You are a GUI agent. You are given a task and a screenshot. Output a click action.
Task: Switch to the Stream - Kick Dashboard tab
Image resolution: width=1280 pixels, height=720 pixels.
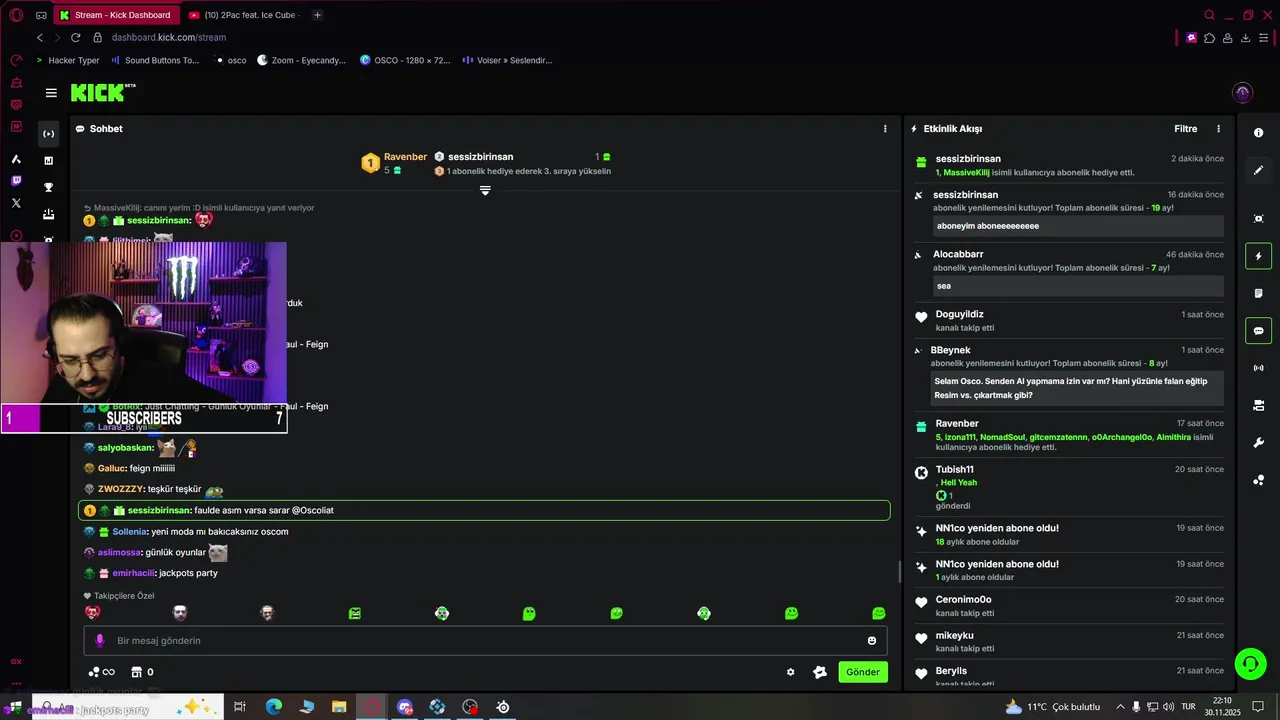point(115,15)
